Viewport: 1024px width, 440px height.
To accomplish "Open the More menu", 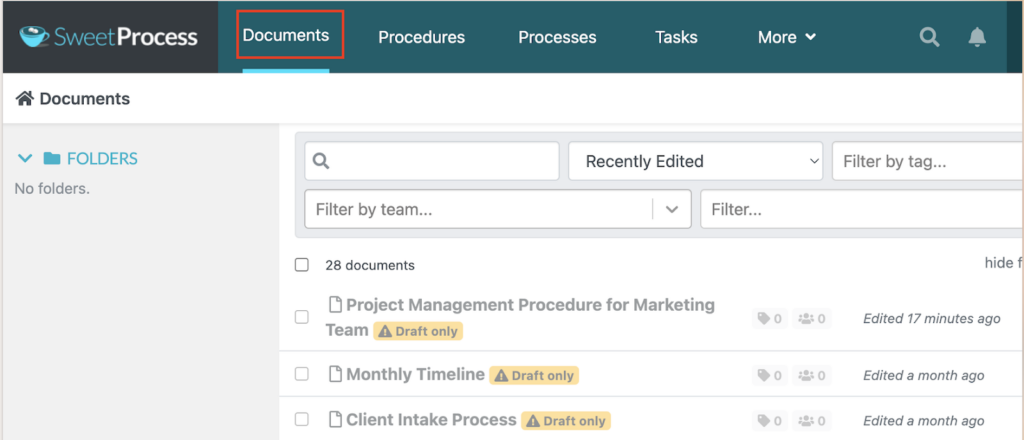I will point(786,37).
